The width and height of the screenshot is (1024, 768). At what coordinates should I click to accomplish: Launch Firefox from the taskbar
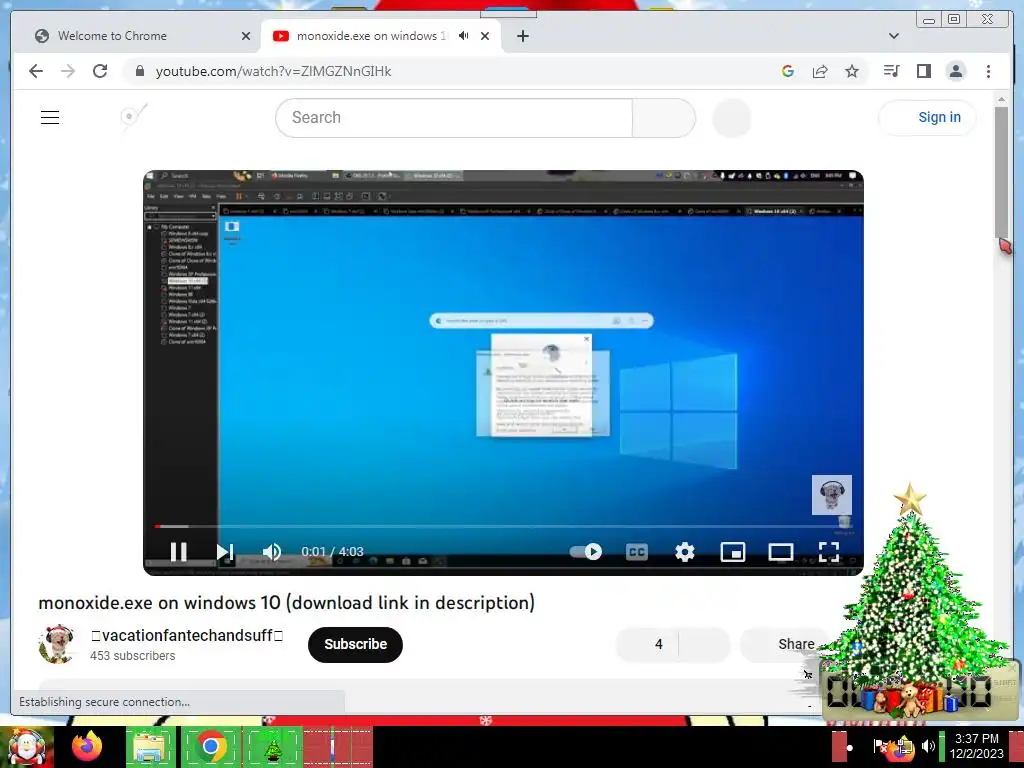88,746
